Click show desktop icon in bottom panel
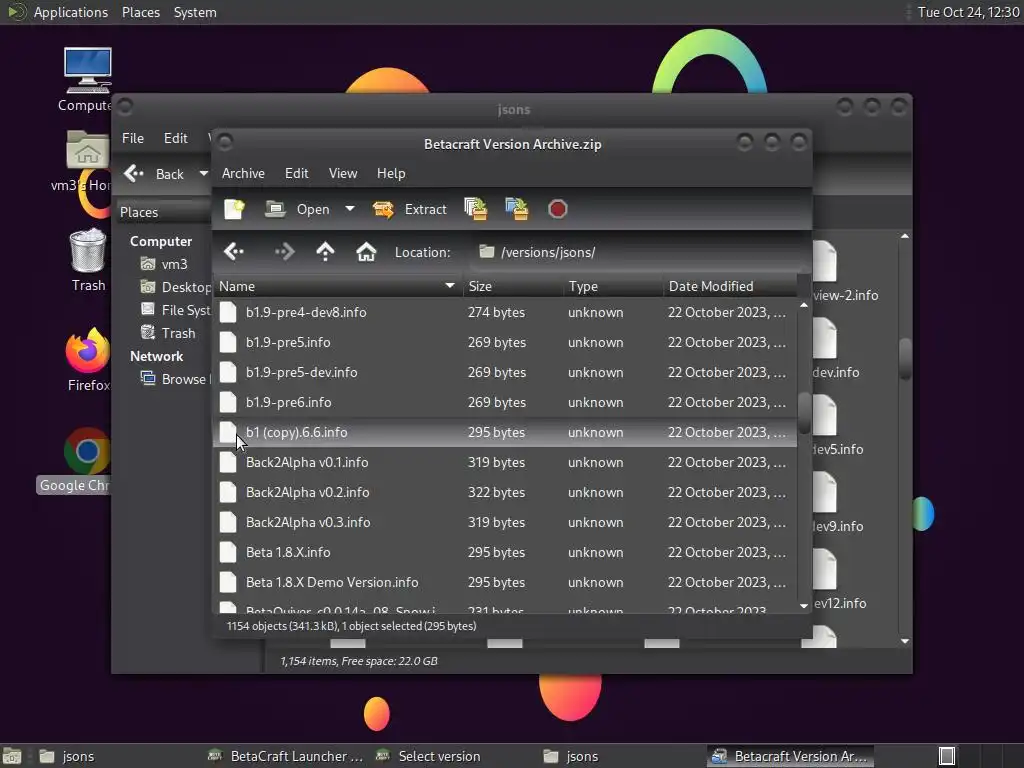 [12, 756]
